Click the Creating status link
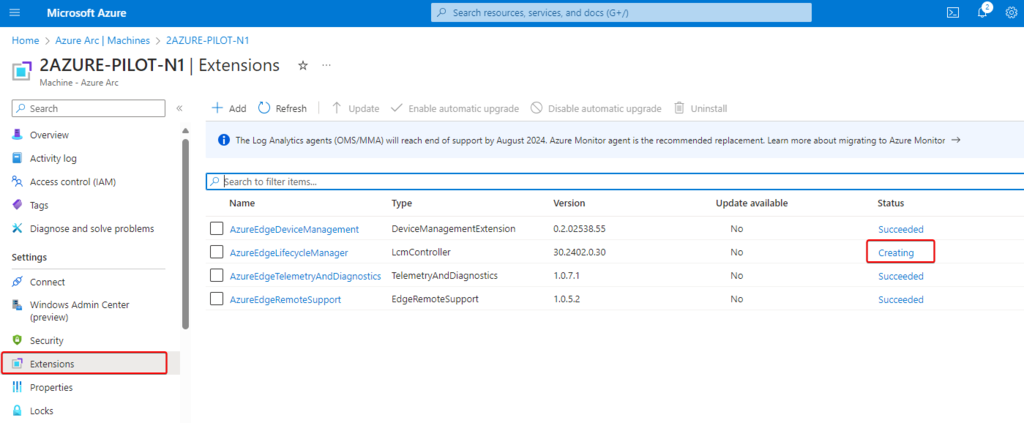This screenshot has width=1024, height=423. (x=896, y=253)
